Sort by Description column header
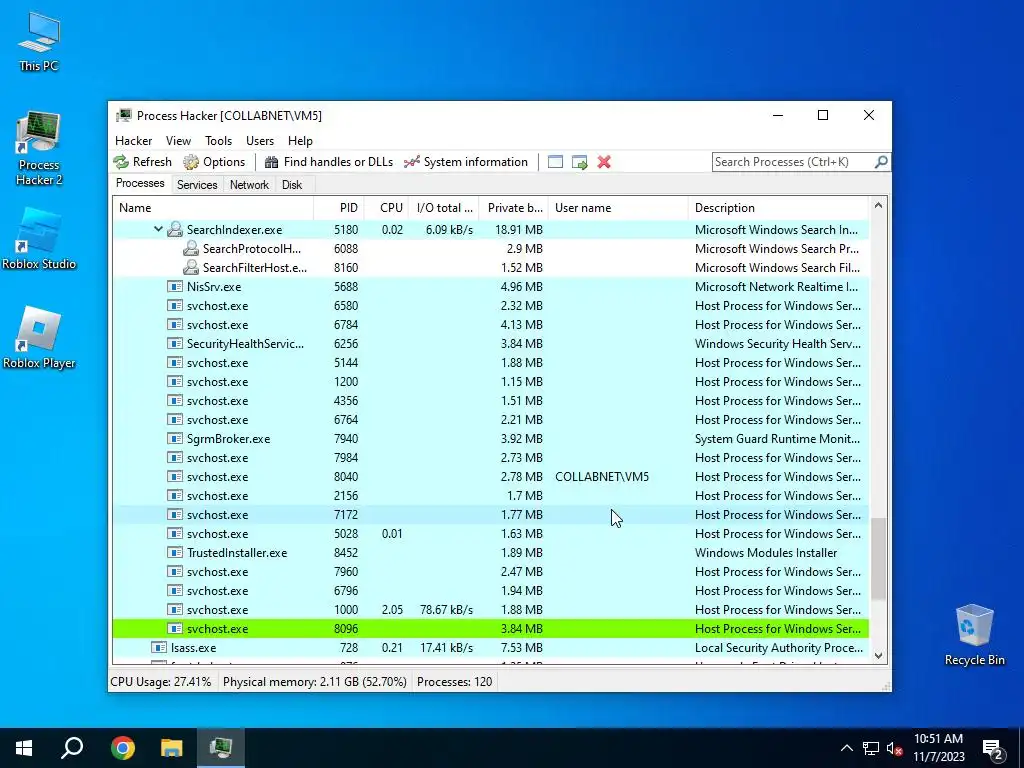The image size is (1024, 768). click(778, 208)
